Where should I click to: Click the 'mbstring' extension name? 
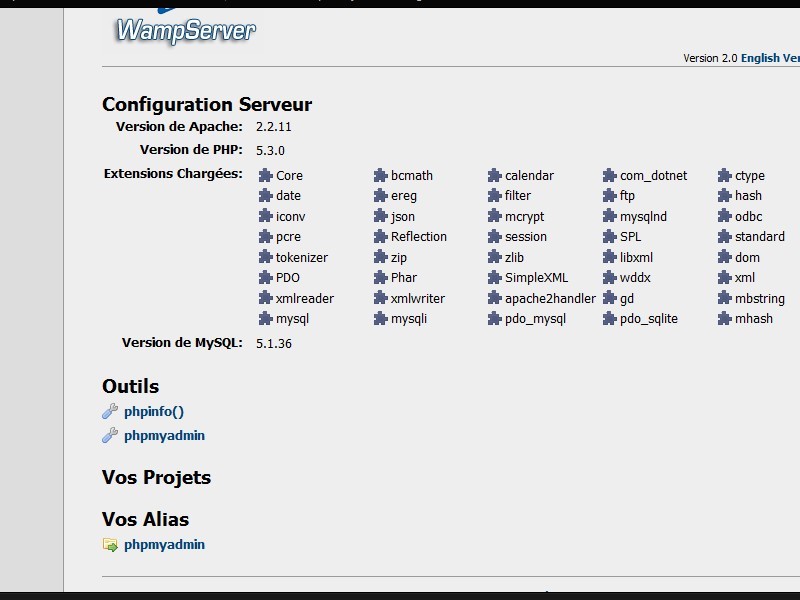pyautogui.click(x=760, y=299)
